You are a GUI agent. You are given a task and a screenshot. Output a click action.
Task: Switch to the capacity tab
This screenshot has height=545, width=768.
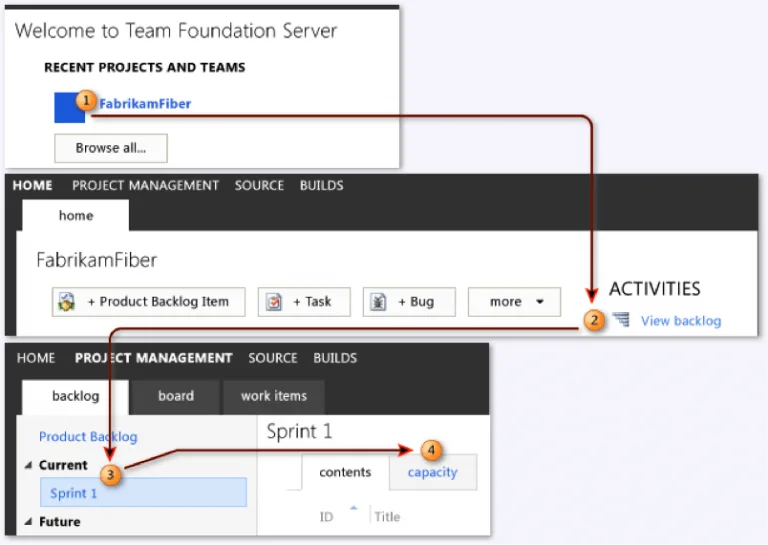[433, 472]
